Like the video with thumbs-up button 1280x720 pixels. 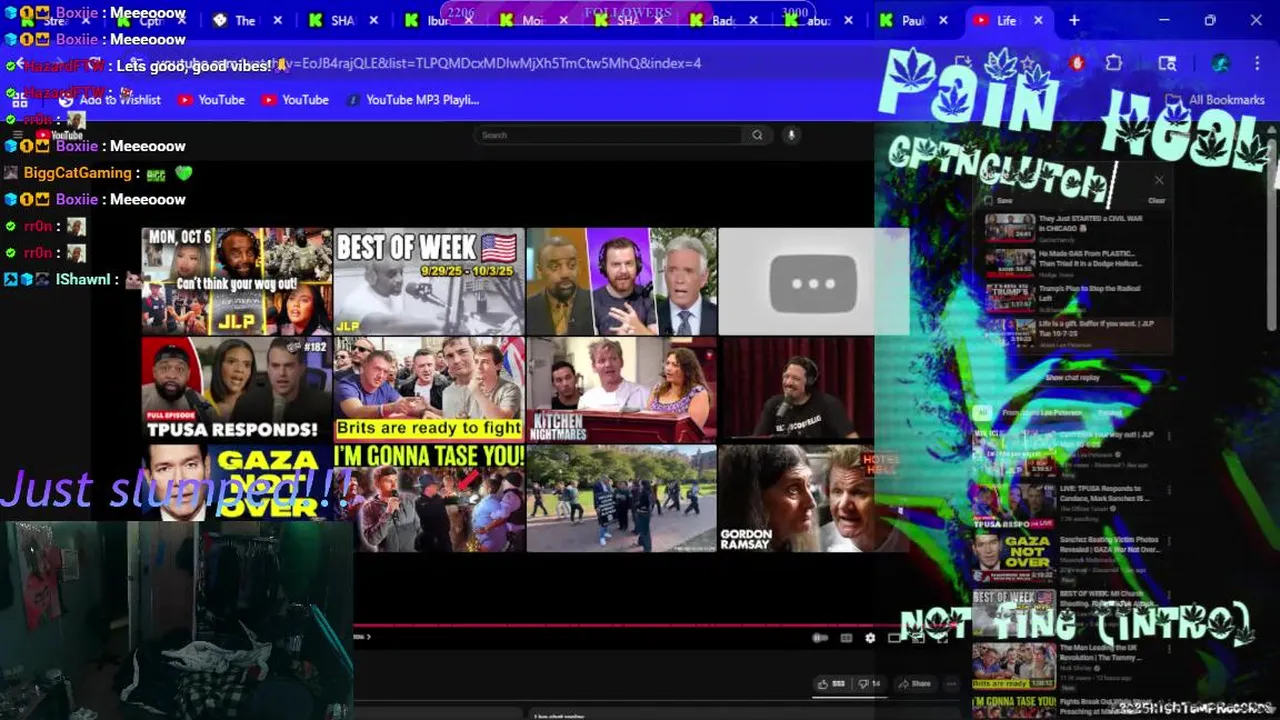click(832, 684)
